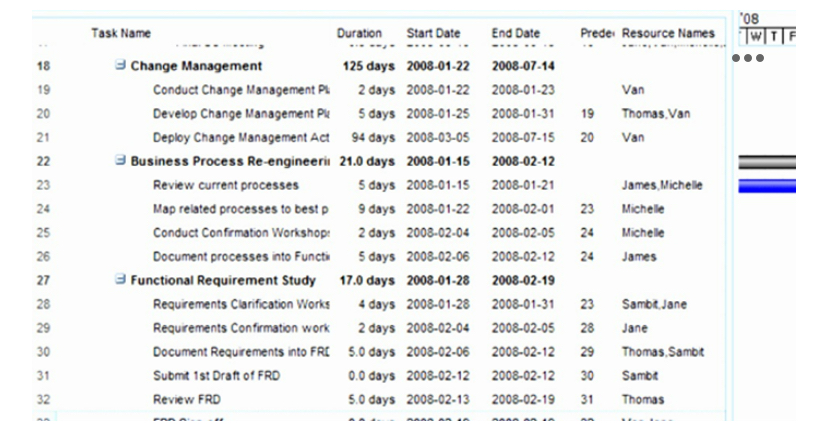Select task Requirements Confirmation work
This screenshot has height=431, width=828.
tap(241, 328)
